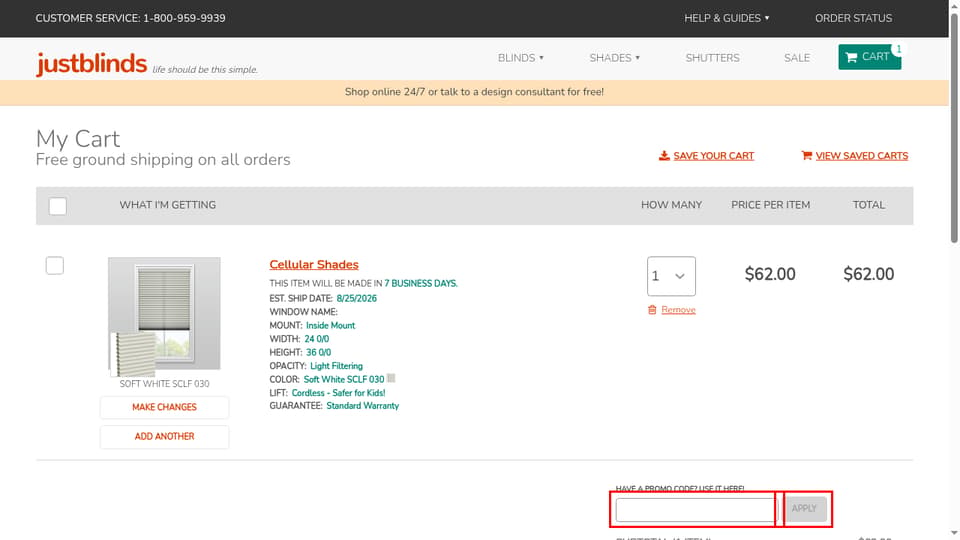Screen dimensions: 960x540
Task: Click the width value 24 0/0
Action: click(x=317, y=339)
